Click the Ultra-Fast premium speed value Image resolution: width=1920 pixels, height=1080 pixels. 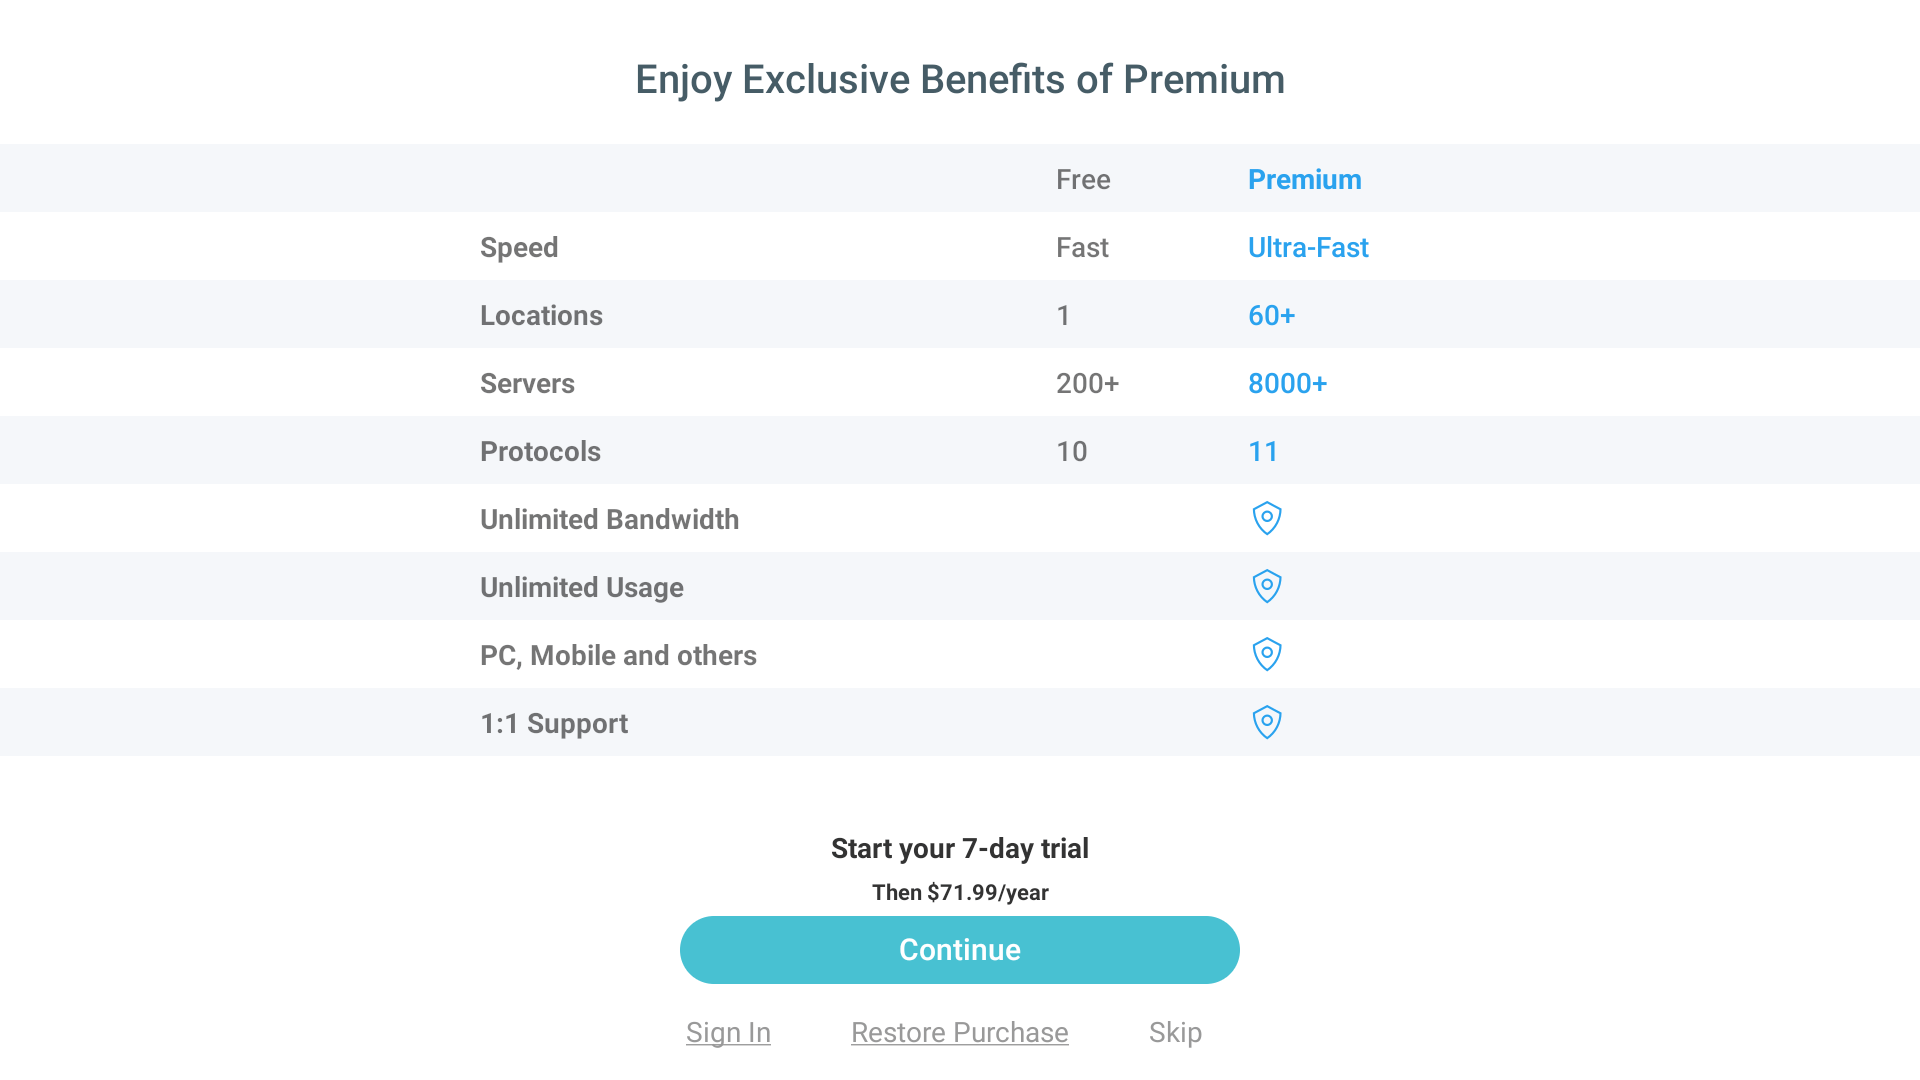click(x=1308, y=248)
